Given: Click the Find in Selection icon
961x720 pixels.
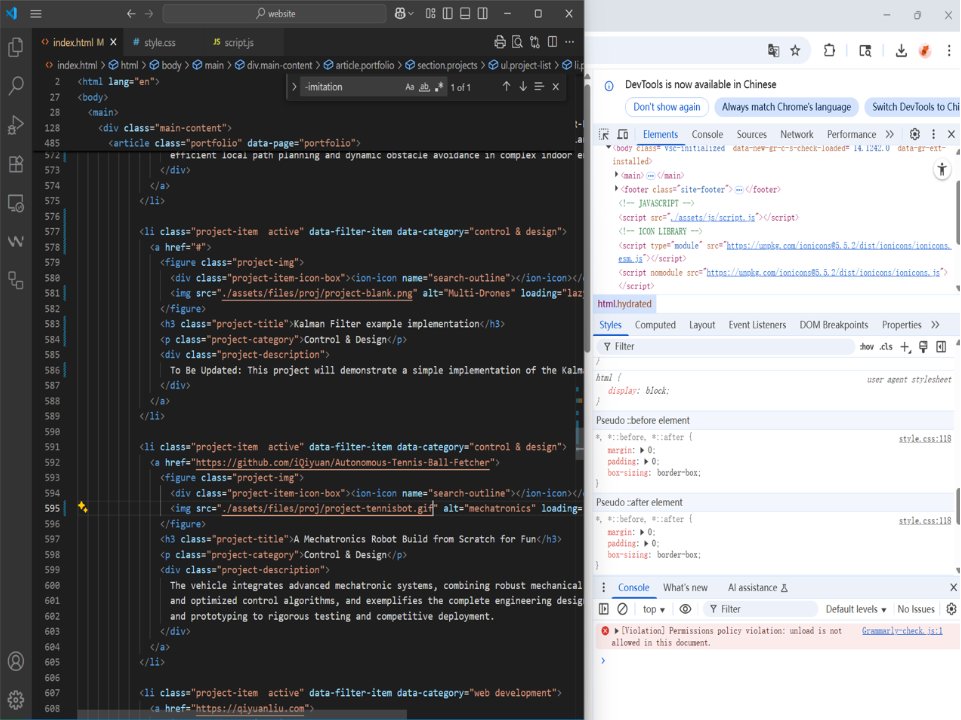Looking at the screenshot, I should tap(539, 87).
